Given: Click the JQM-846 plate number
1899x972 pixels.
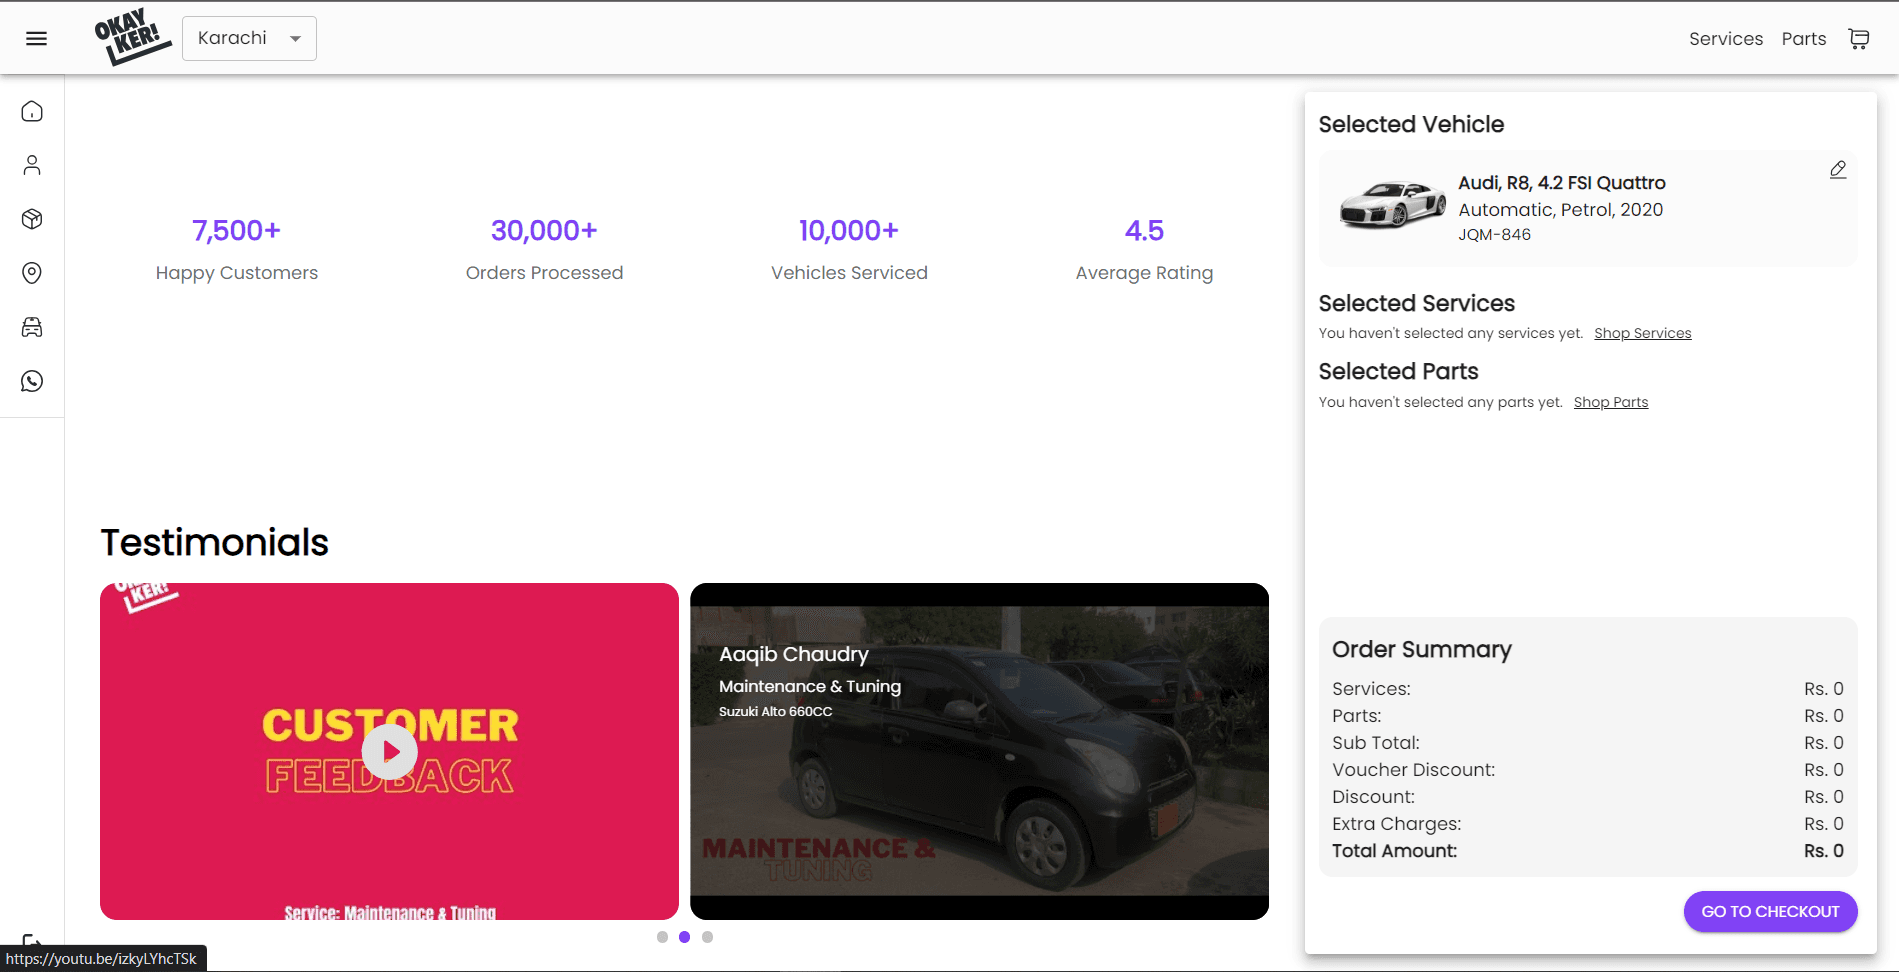Looking at the screenshot, I should [x=1494, y=235].
